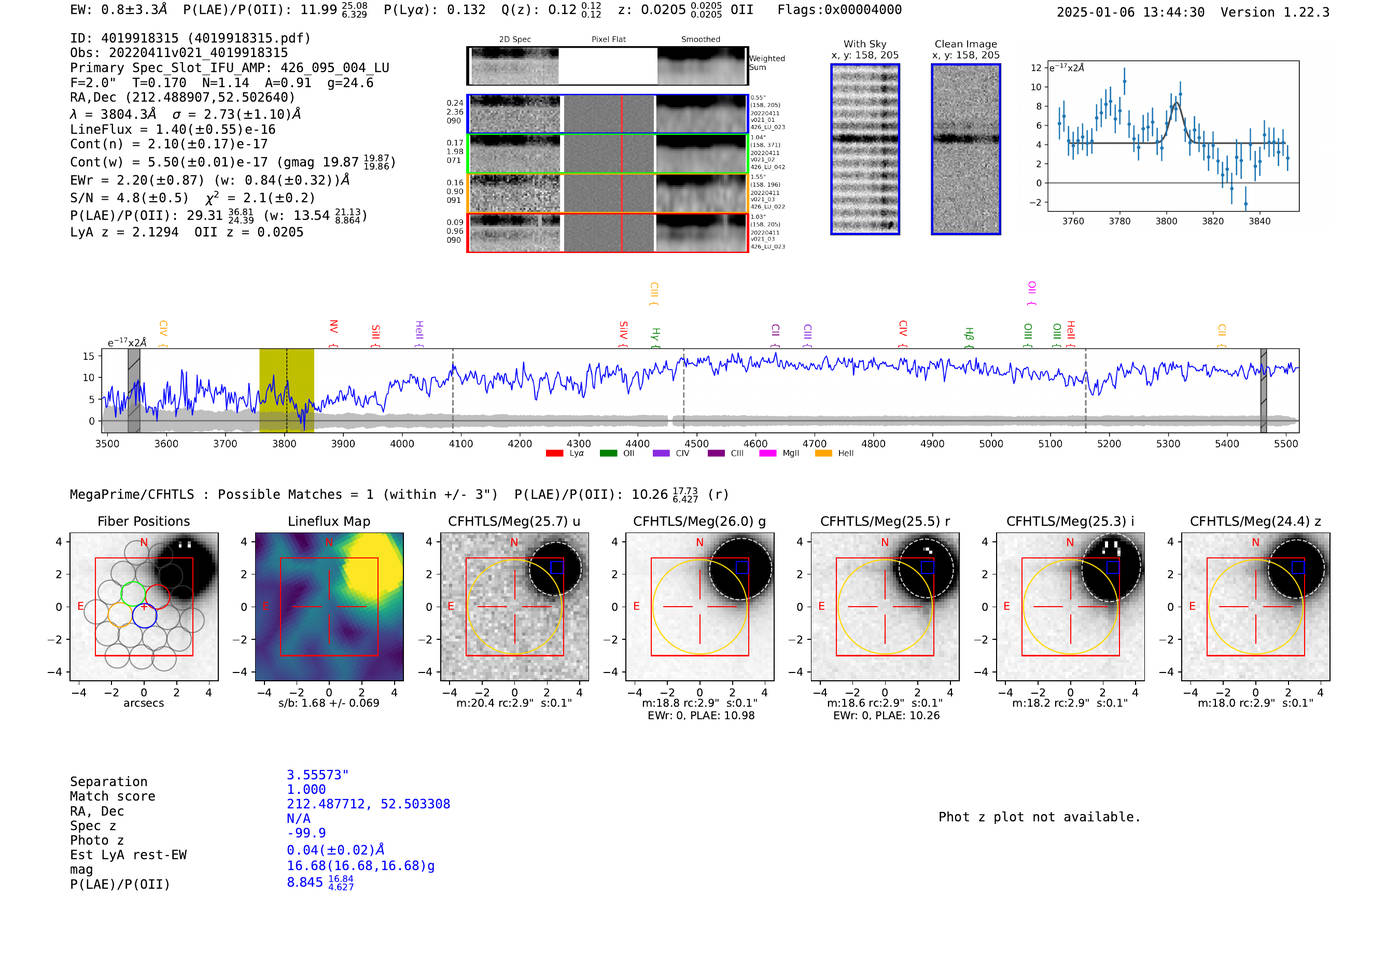Click the blue-bordered 2D spectrum row
The height and width of the screenshot is (953, 1400).
coord(607,114)
